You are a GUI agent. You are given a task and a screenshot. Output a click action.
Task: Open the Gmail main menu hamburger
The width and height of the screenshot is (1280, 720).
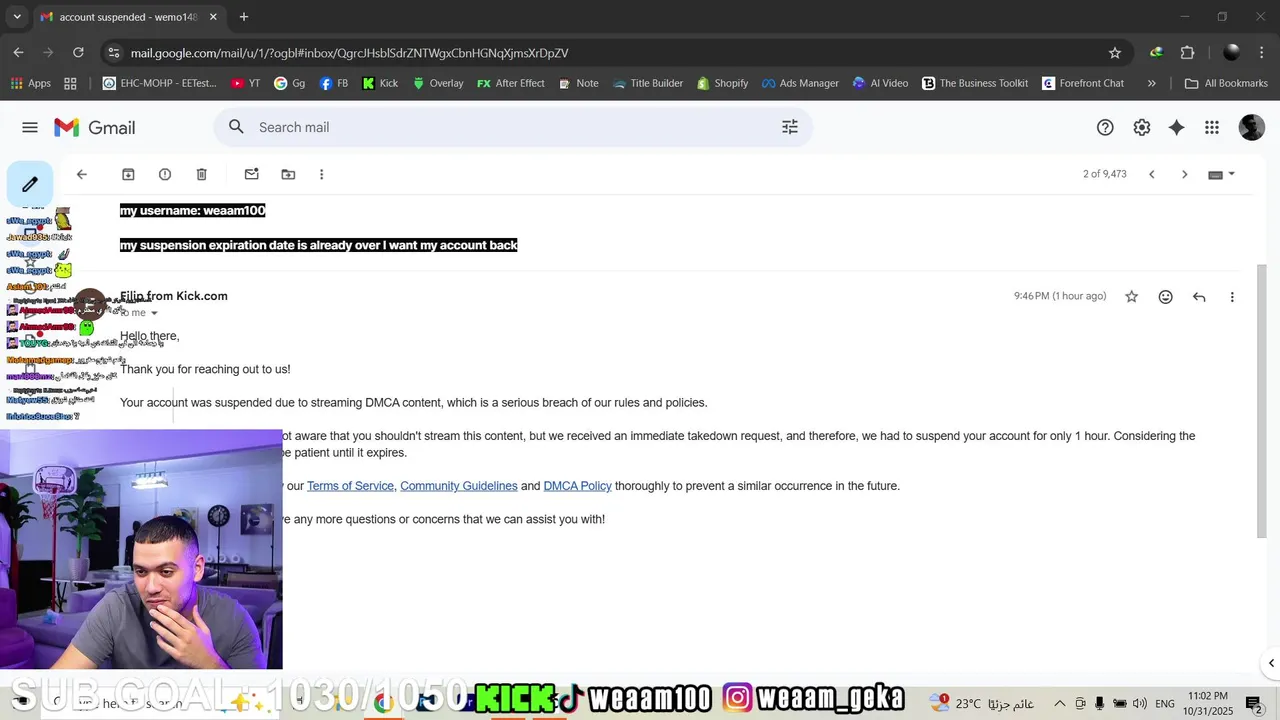pos(30,127)
